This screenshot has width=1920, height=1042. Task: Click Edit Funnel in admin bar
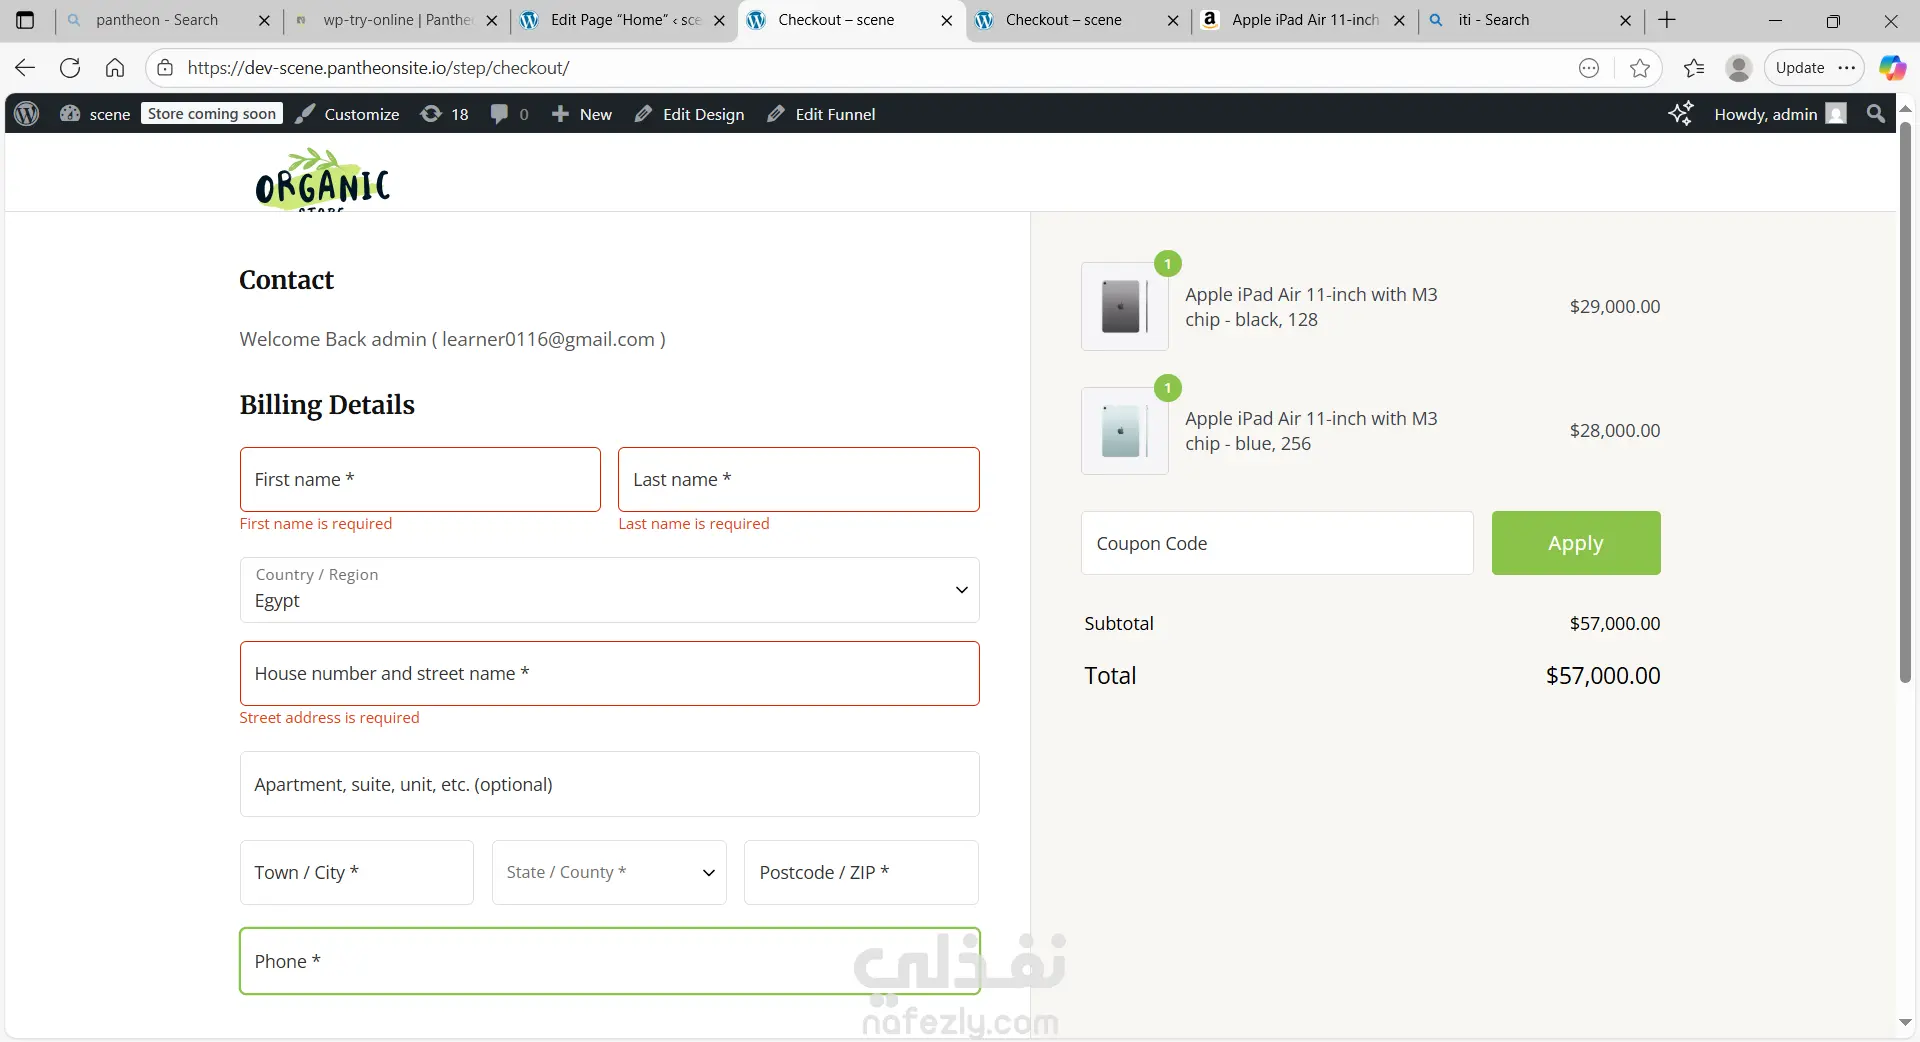click(822, 114)
